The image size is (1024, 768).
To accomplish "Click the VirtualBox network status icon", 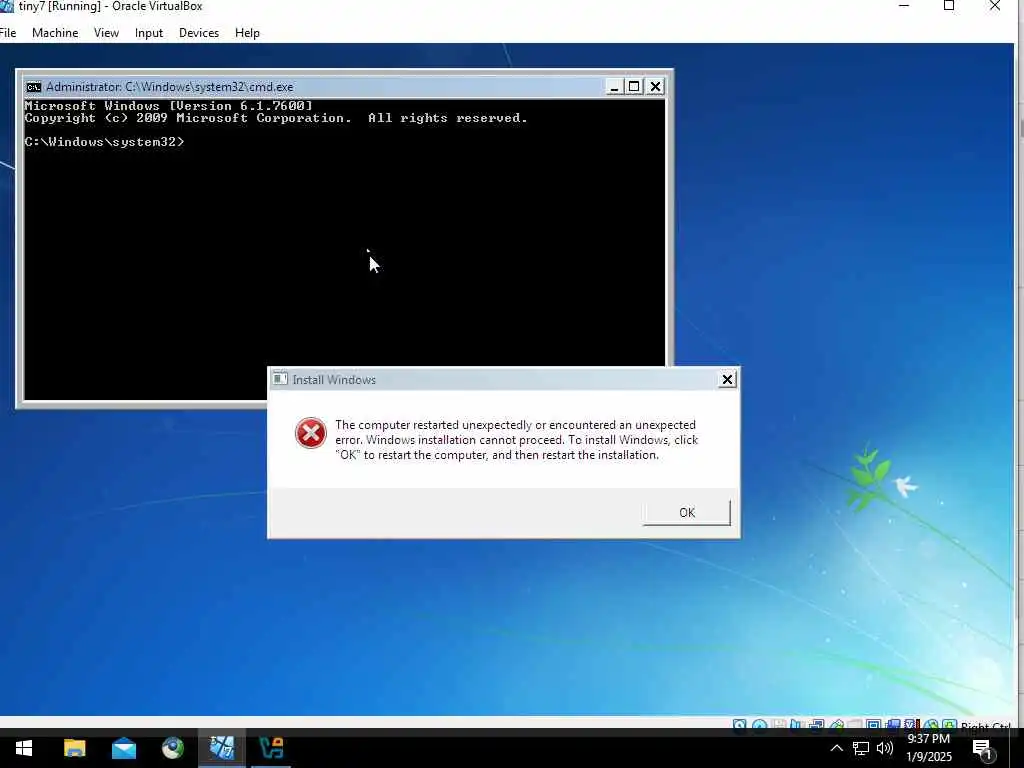I will [x=816, y=725].
